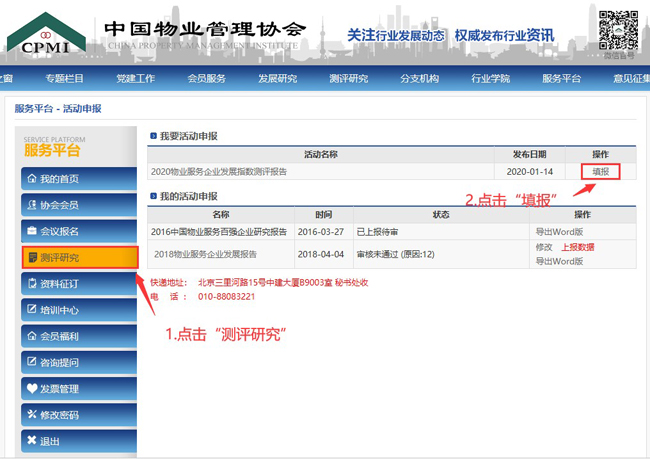
Task: Click the person icon beside 协会会员
Action: click(x=31, y=205)
